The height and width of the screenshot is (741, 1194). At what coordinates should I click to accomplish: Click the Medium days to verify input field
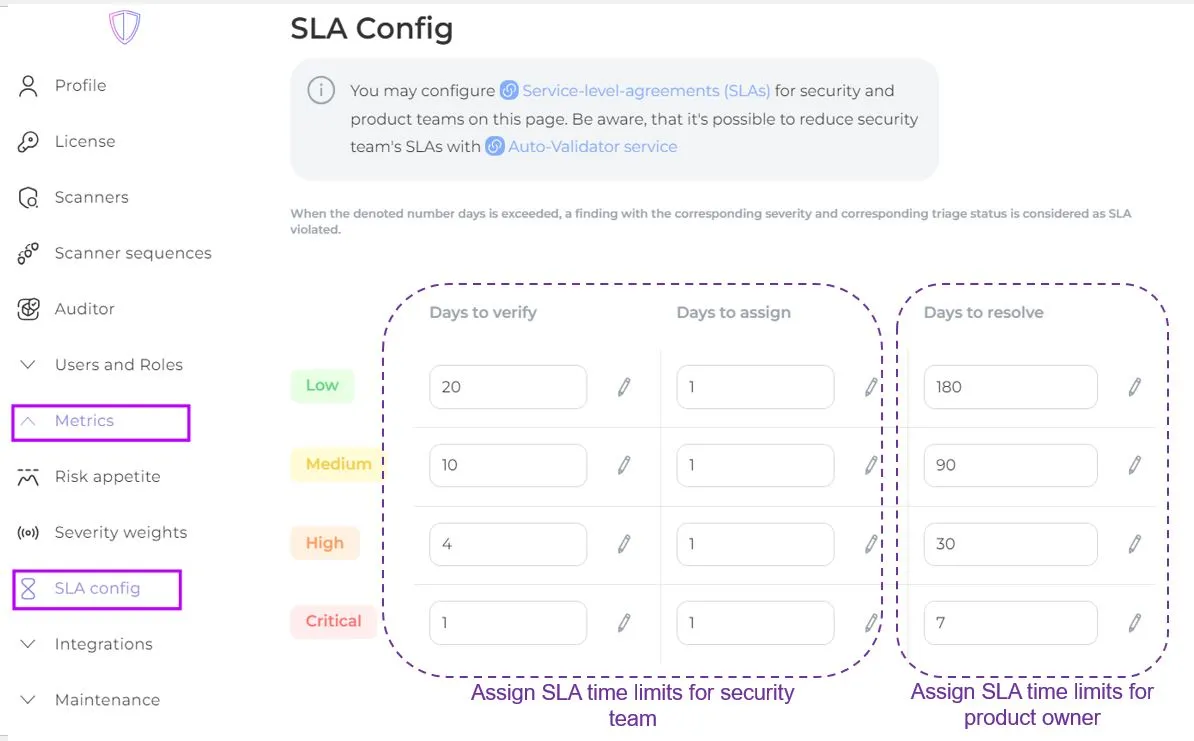click(507, 465)
